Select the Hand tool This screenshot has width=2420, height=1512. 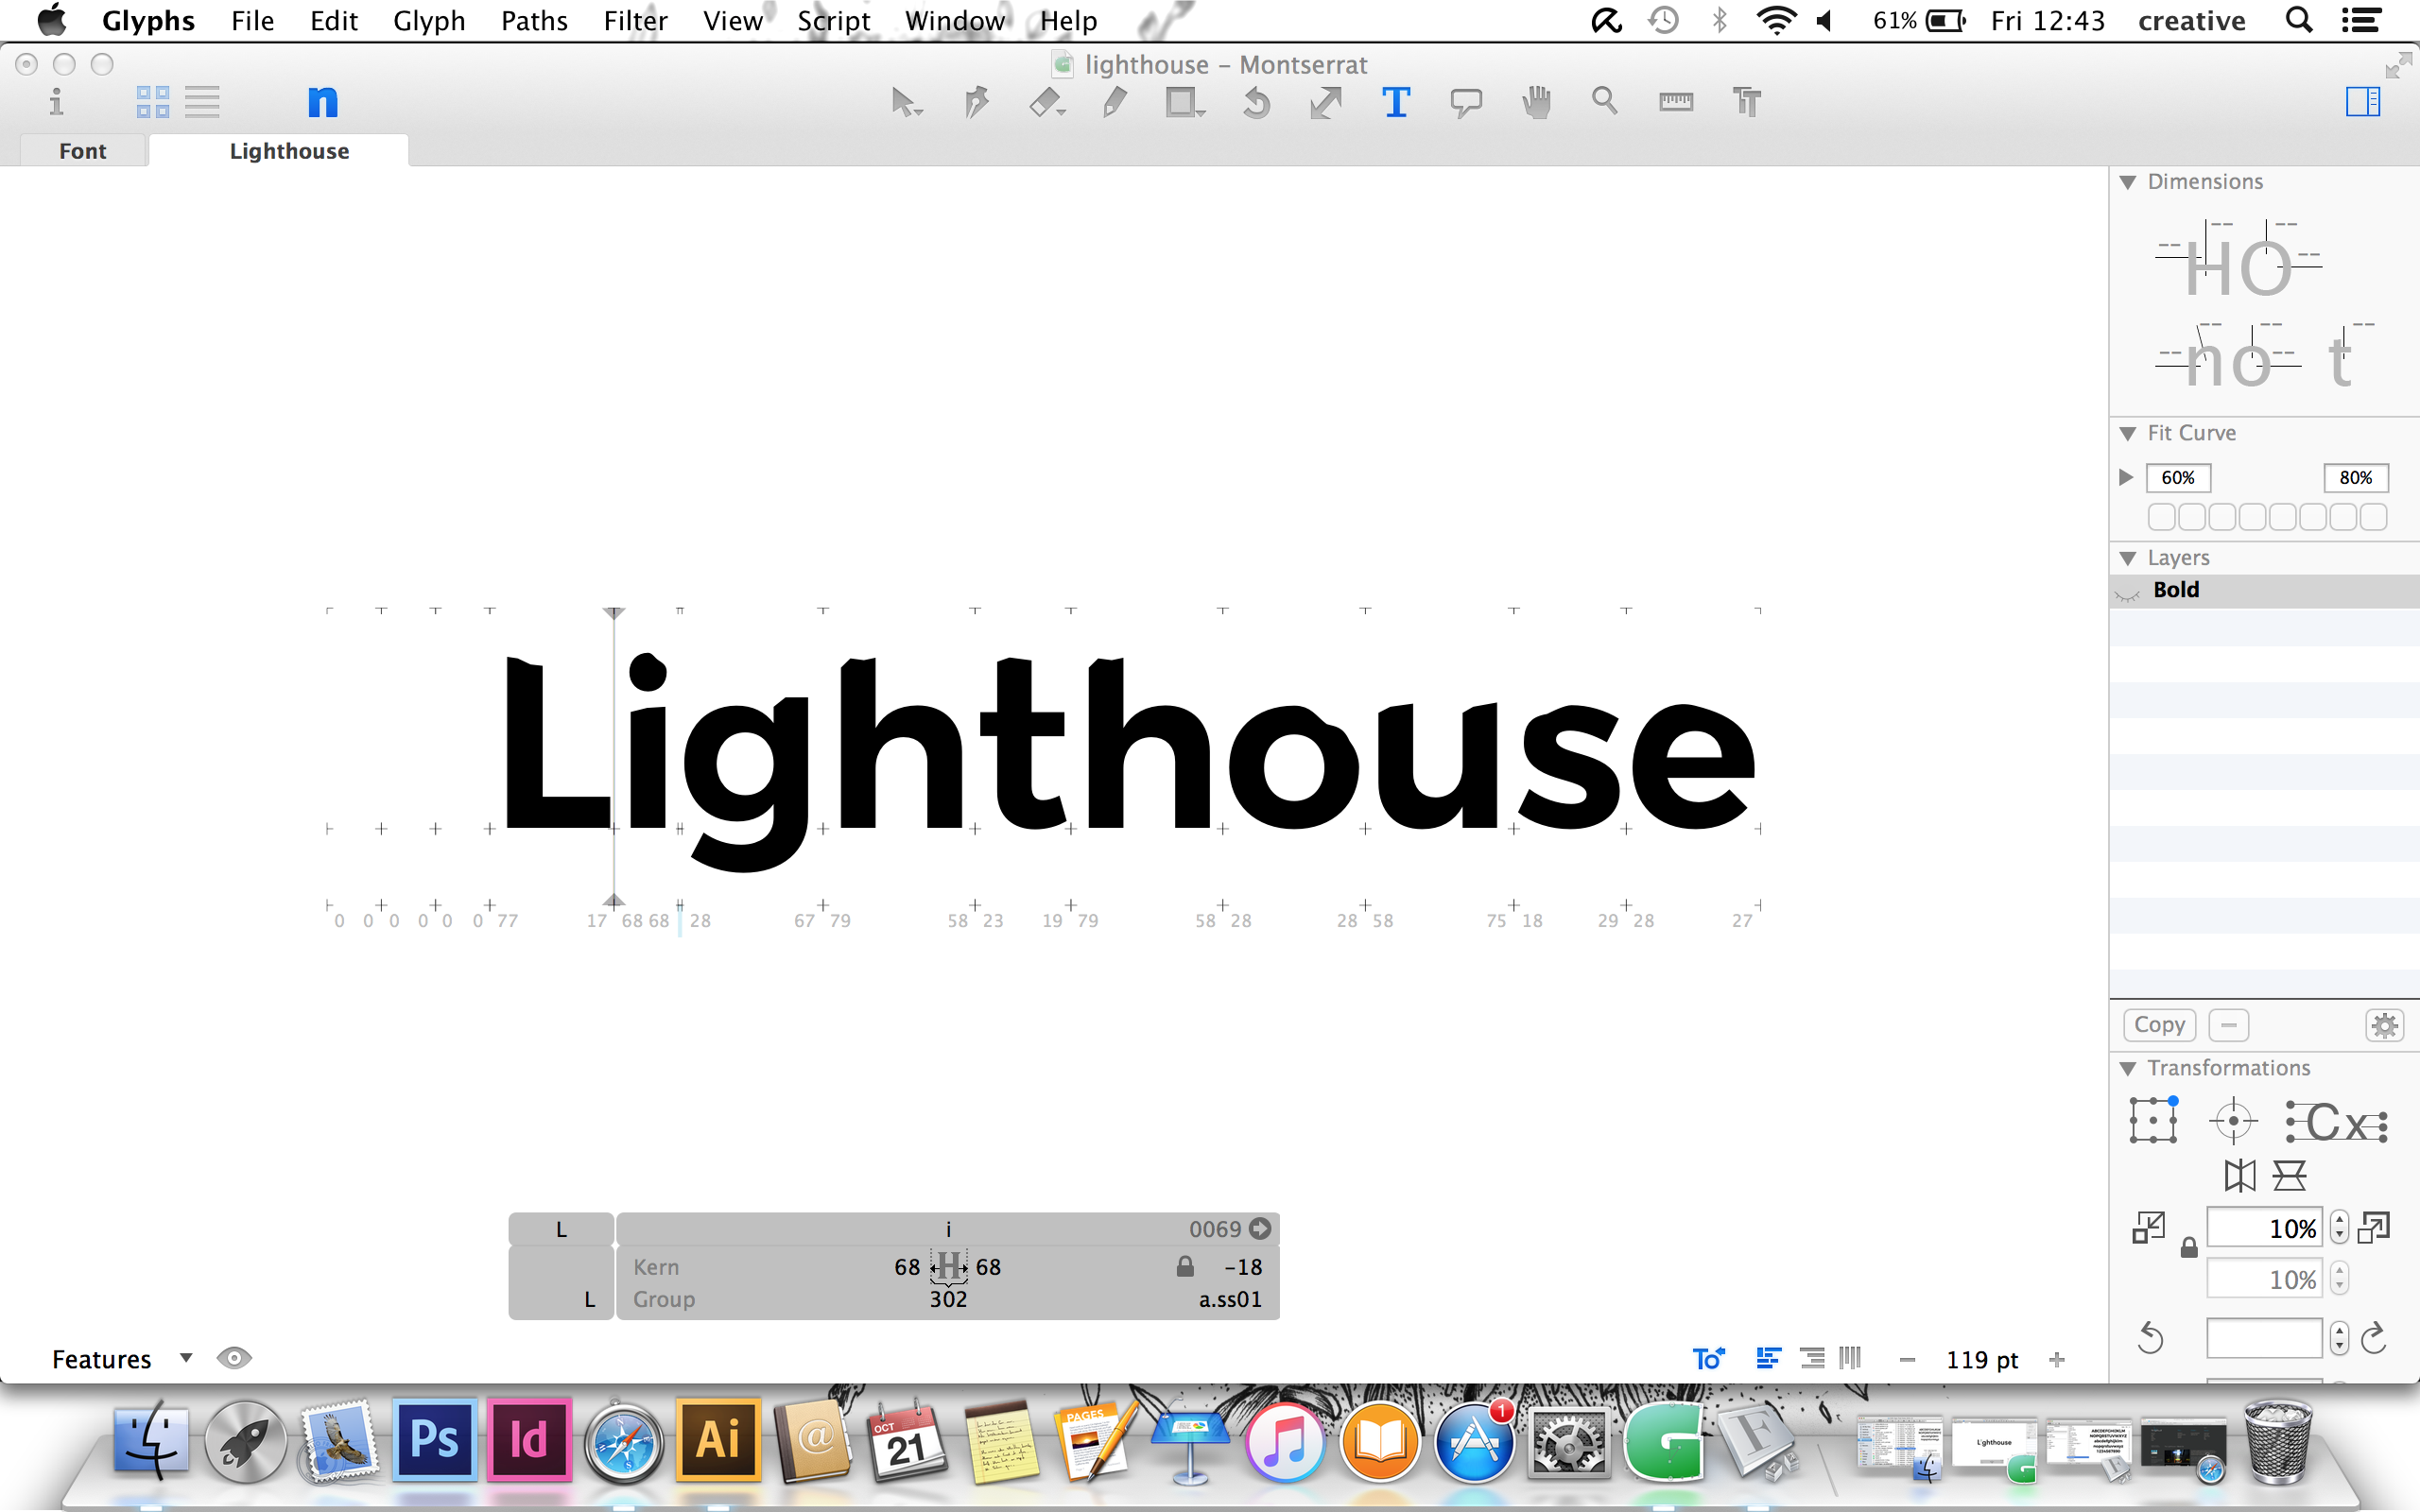point(1536,102)
